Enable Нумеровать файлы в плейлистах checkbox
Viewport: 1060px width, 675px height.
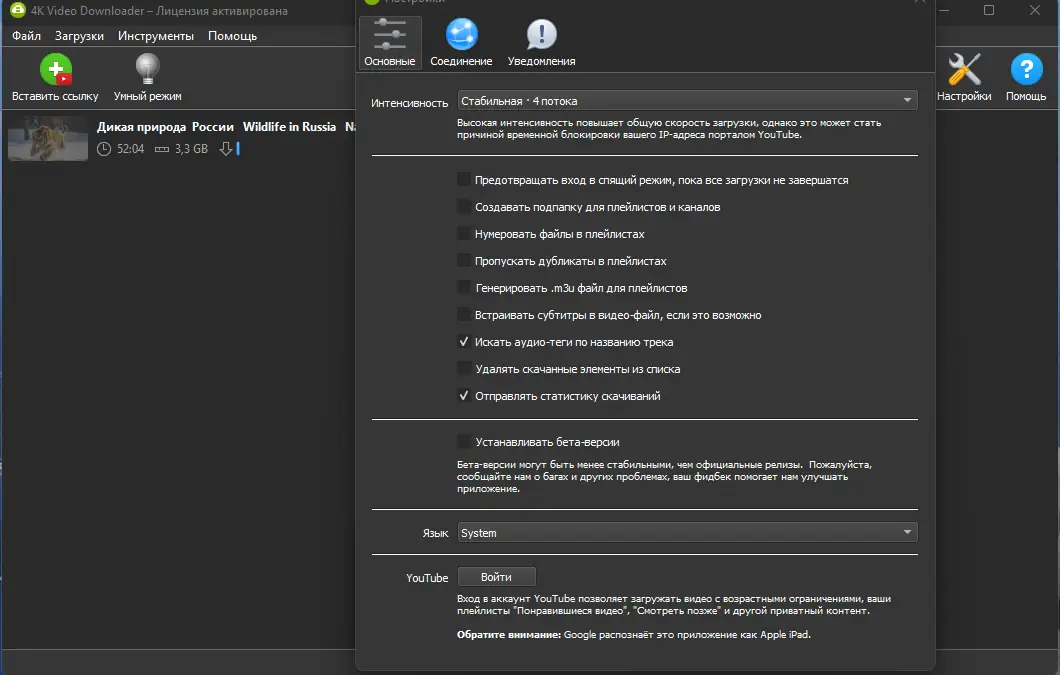(464, 233)
